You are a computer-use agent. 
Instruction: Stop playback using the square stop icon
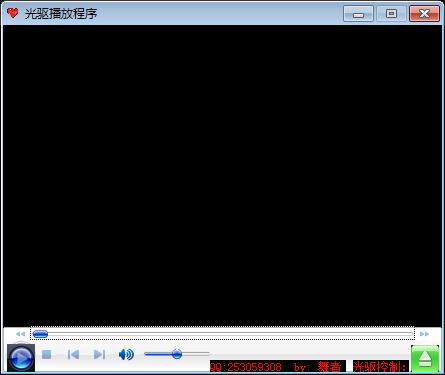coord(47,354)
